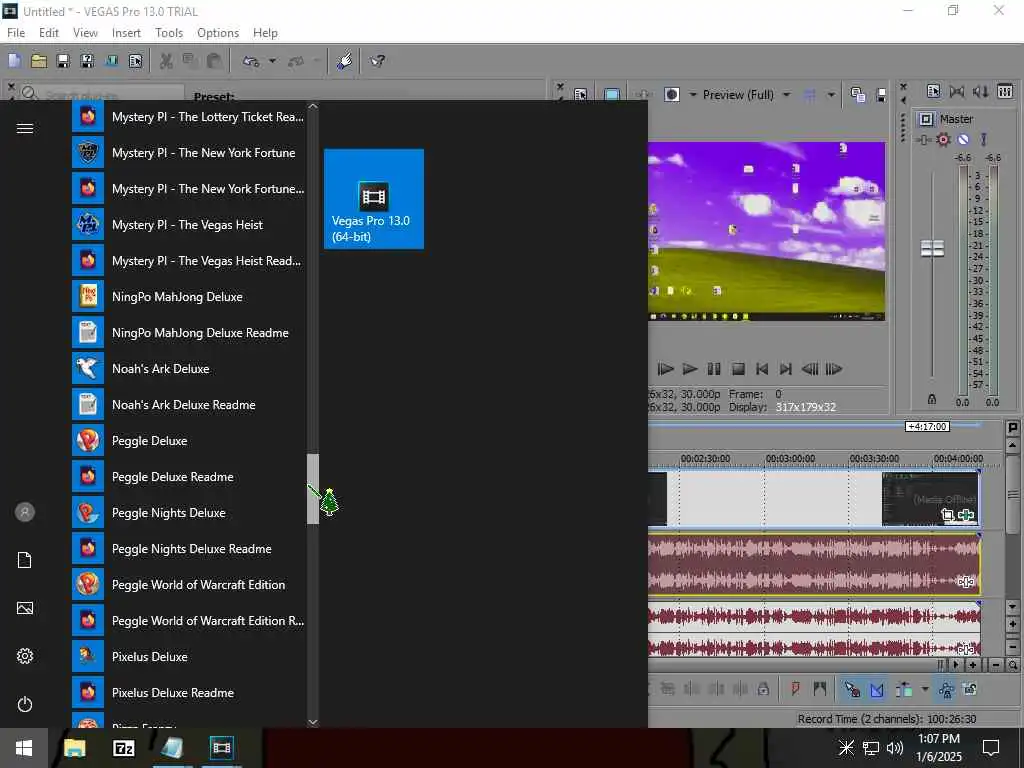The width and height of the screenshot is (1024, 768).
Task: Open the Insert menu
Action: pos(126,33)
